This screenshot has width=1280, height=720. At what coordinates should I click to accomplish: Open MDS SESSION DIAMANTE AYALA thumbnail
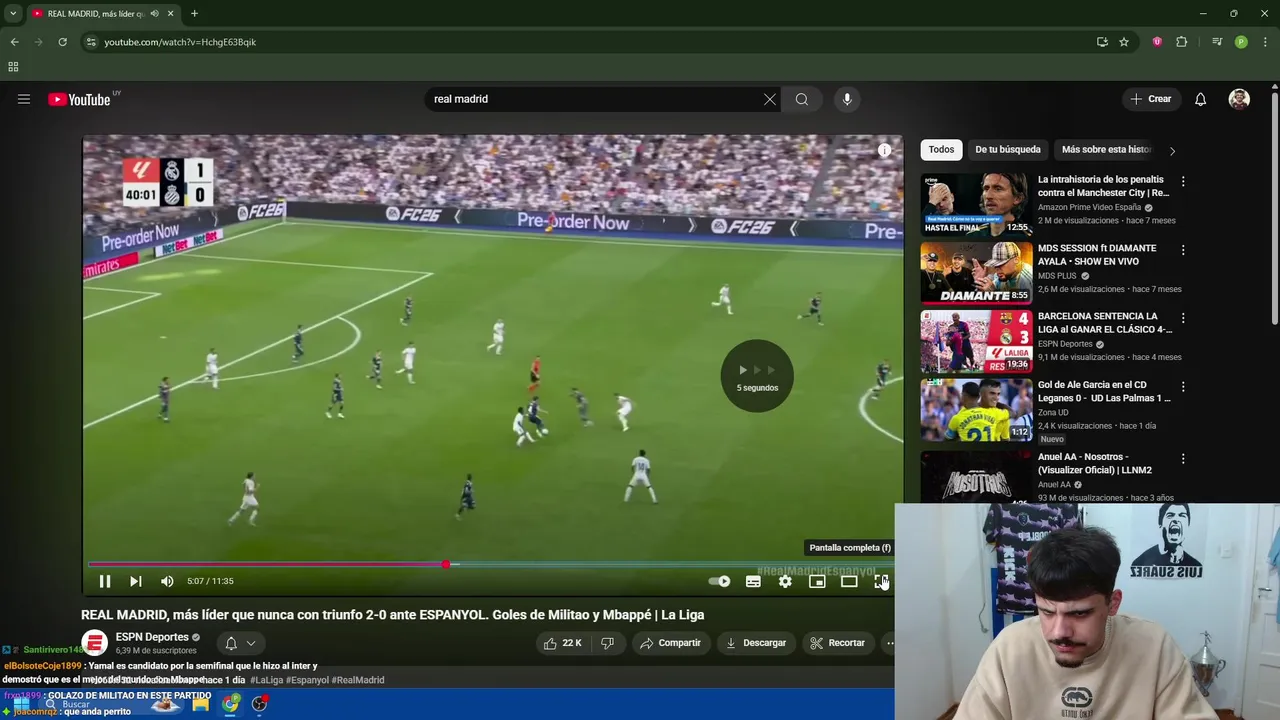coord(976,273)
